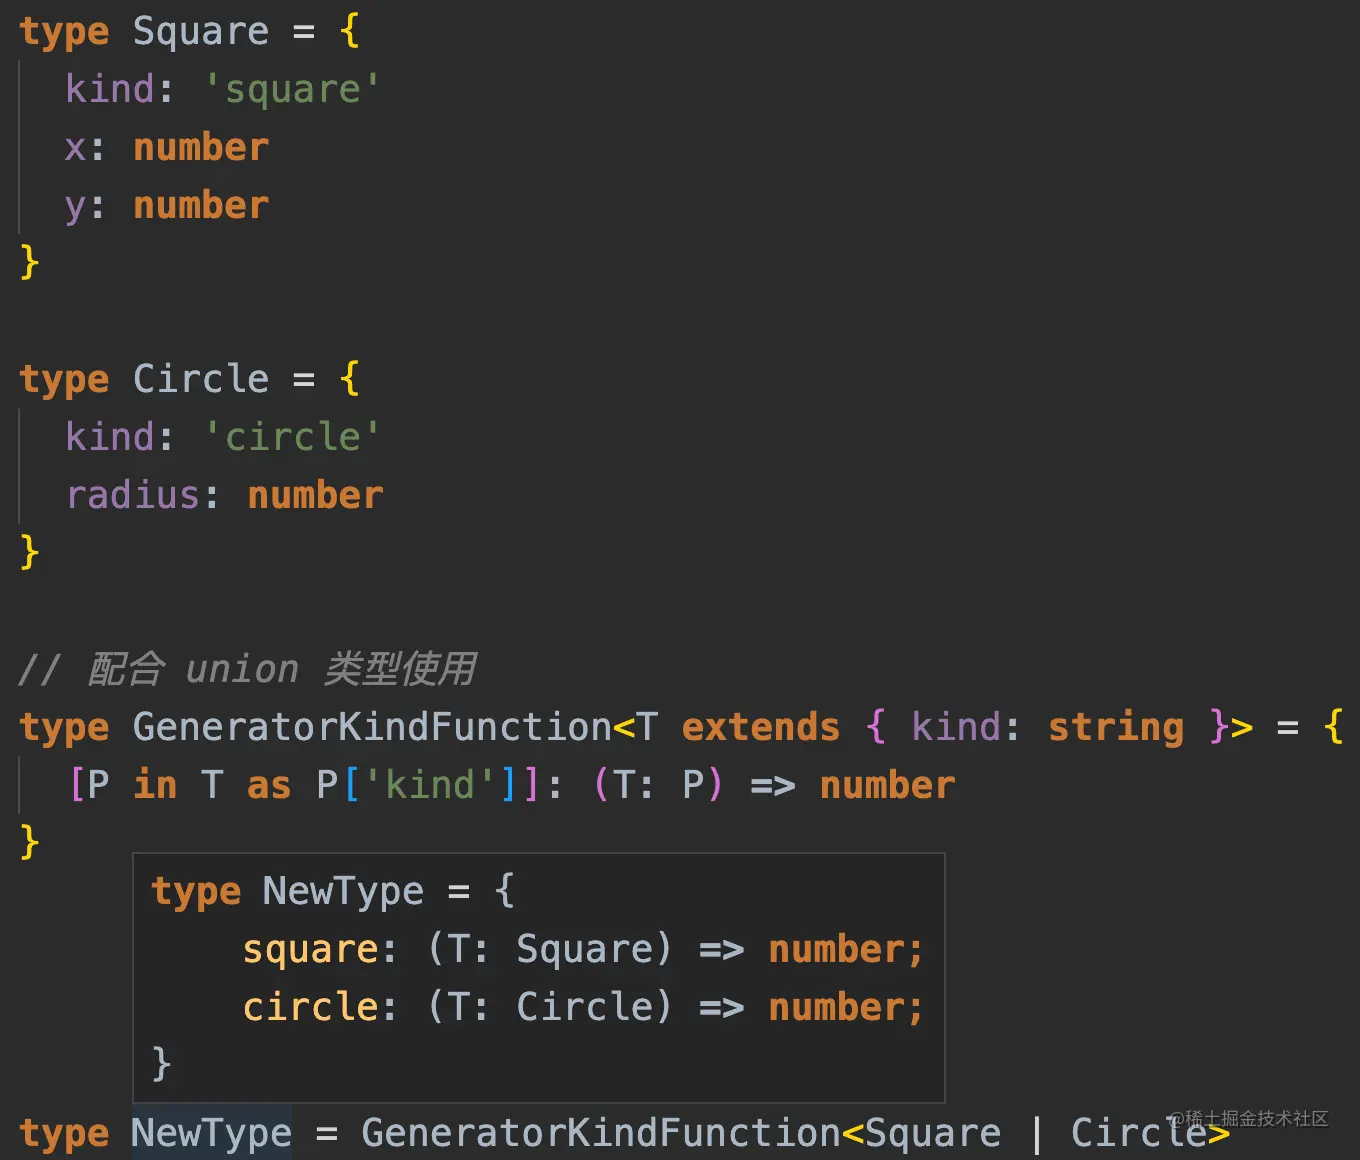Click the 'type' keyword before Circle
The height and width of the screenshot is (1160, 1360).
[x=64, y=381]
